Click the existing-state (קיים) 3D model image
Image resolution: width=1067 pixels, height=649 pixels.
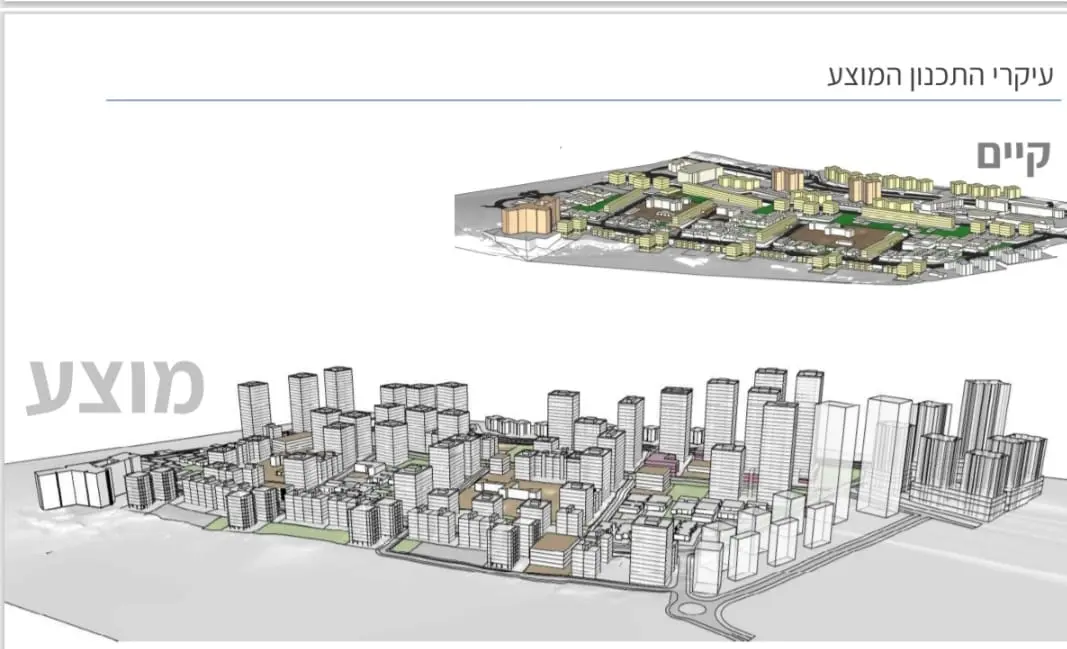[760, 216]
